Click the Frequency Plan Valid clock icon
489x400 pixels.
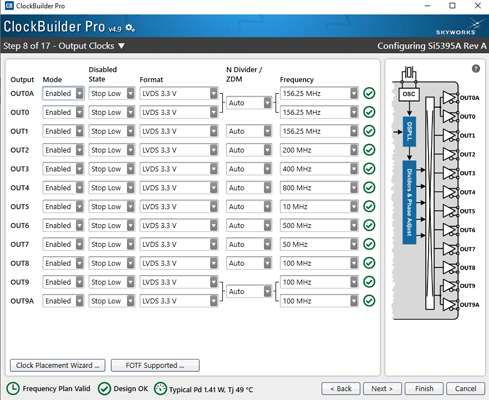coord(13,389)
